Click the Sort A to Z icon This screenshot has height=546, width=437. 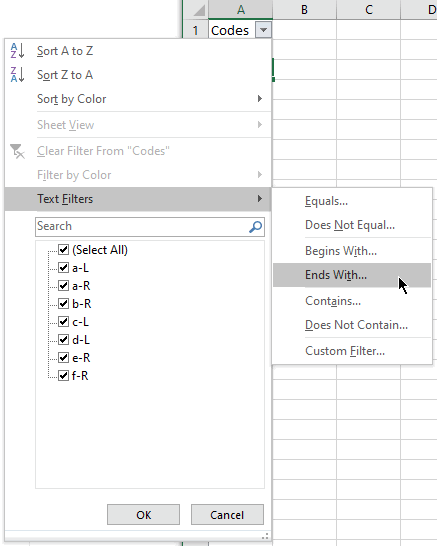coord(17,51)
